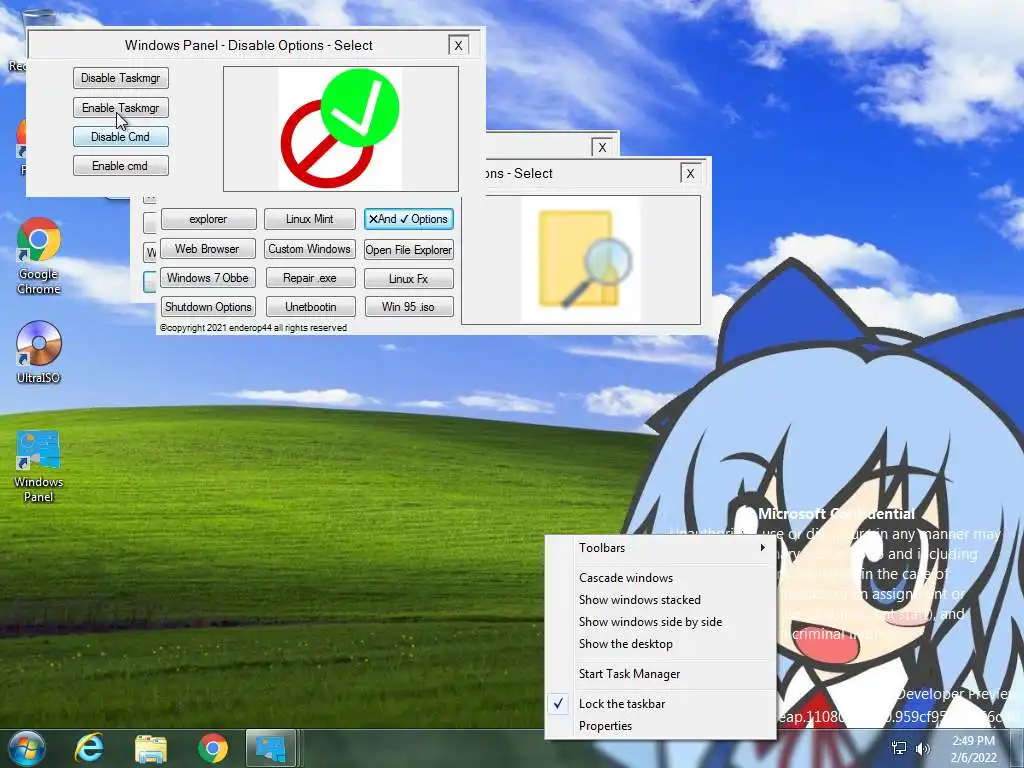Close the window behind the Select dialog
Viewport: 1024px width, 768px height.
click(602, 147)
